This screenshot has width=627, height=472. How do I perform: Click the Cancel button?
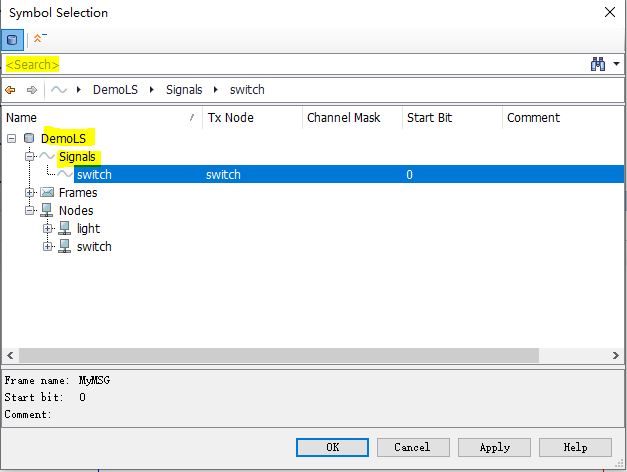click(413, 447)
